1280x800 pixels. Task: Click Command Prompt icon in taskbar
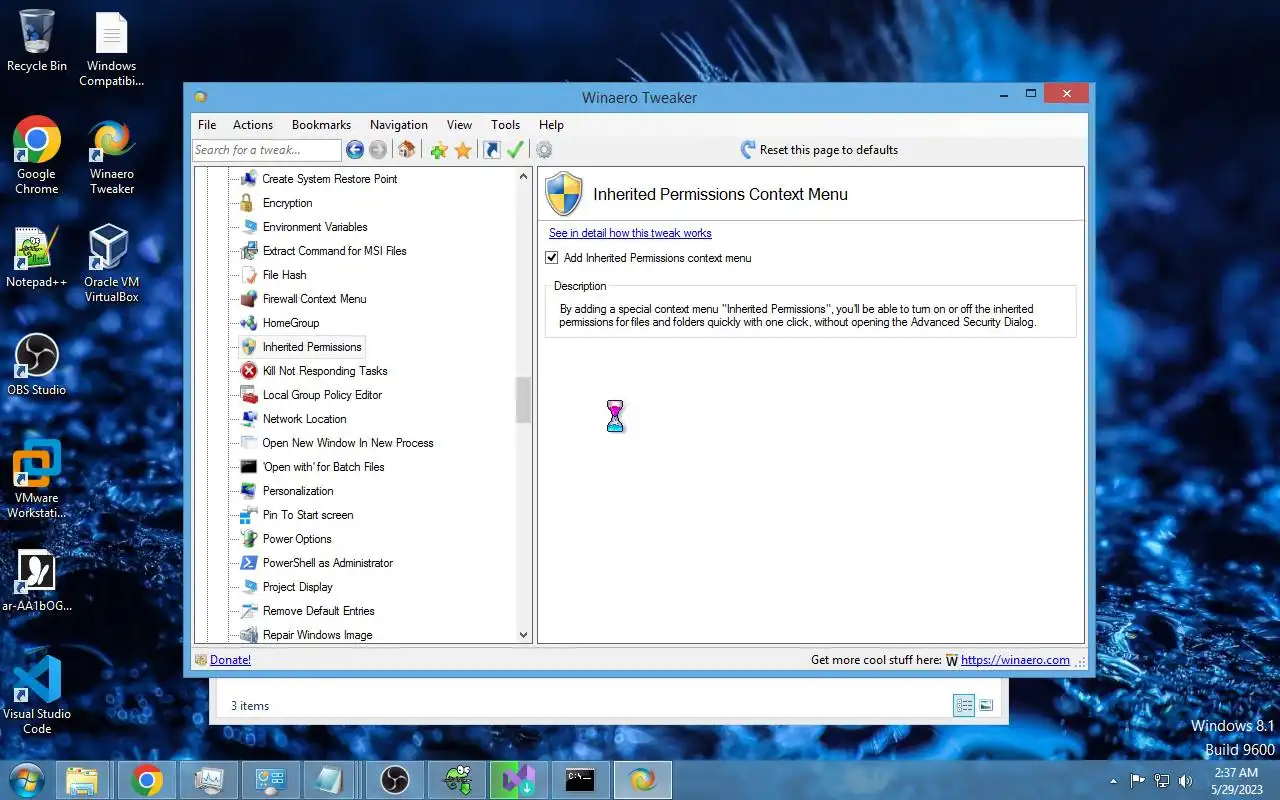click(x=580, y=780)
